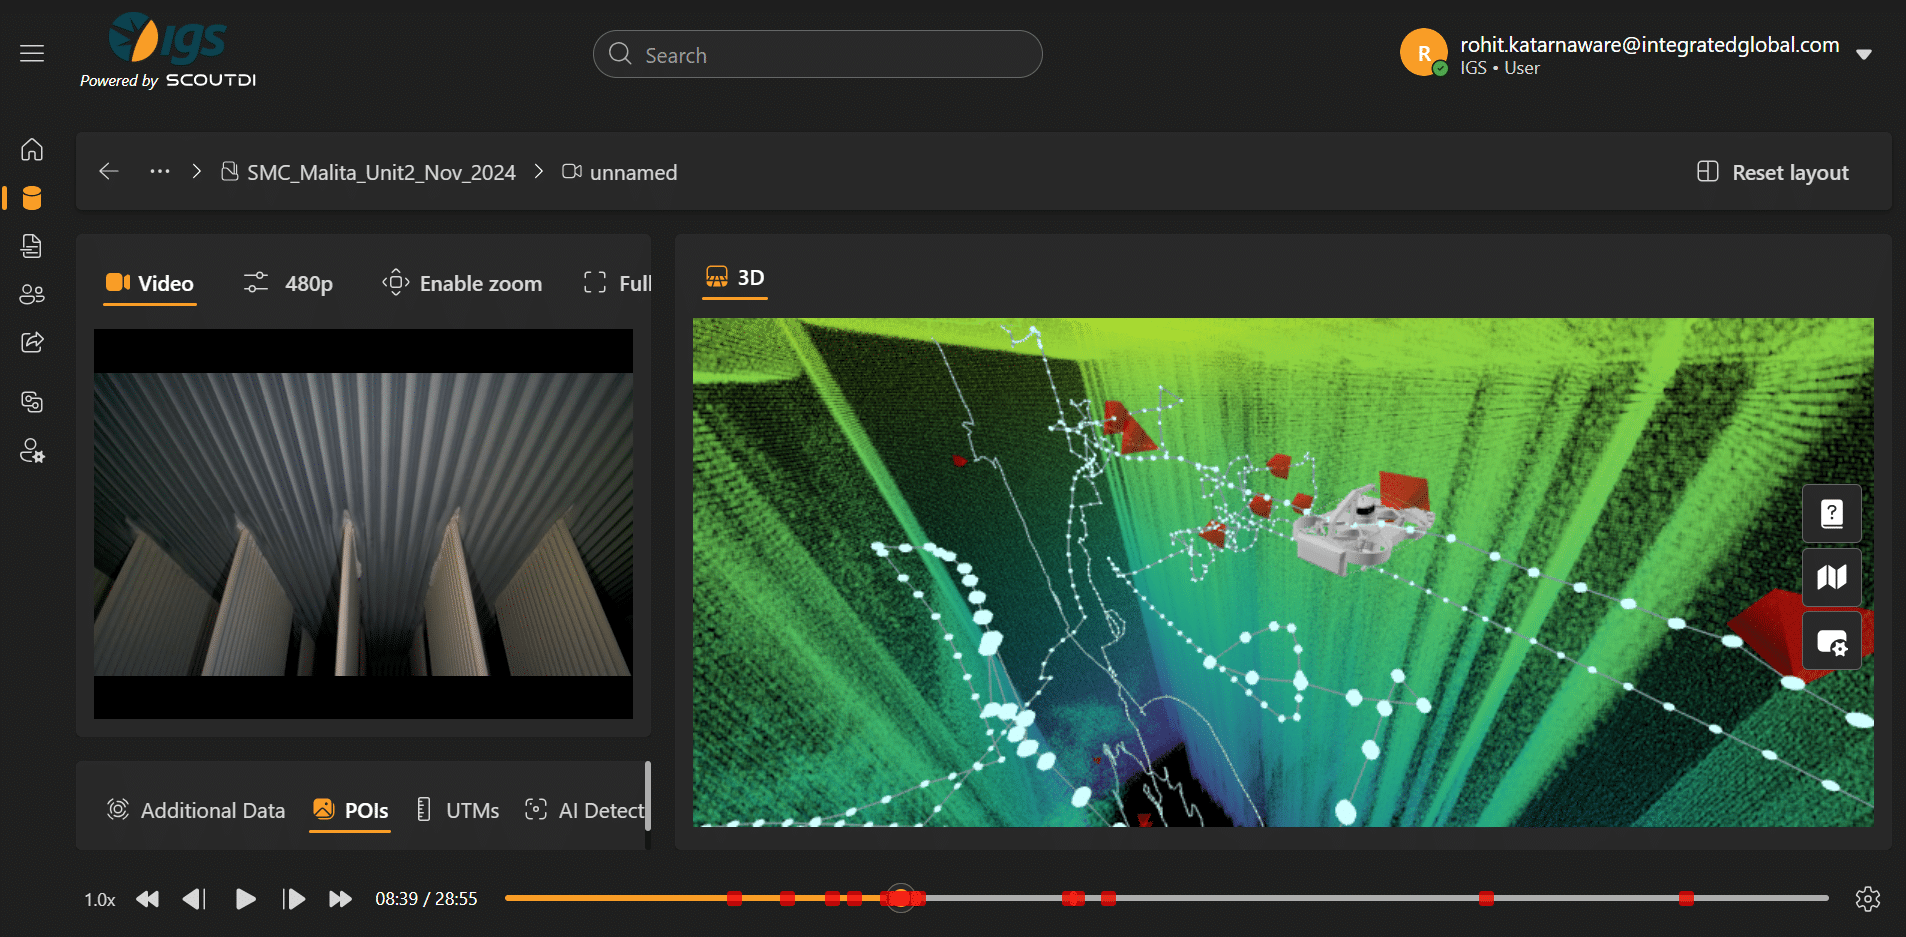Navigate to SMC_Malita_Unit2_Nov_2024 breadcrumb
Screen dimensions: 1906x937
coord(380,172)
